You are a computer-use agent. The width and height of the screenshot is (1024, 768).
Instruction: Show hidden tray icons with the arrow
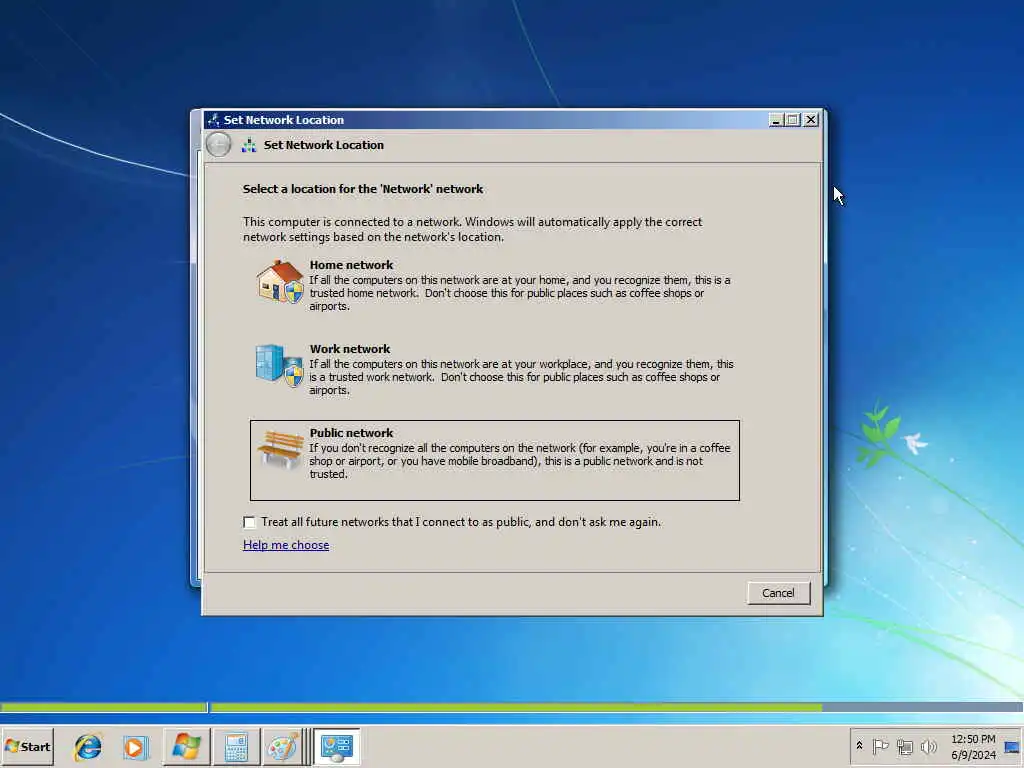[859, 746]
